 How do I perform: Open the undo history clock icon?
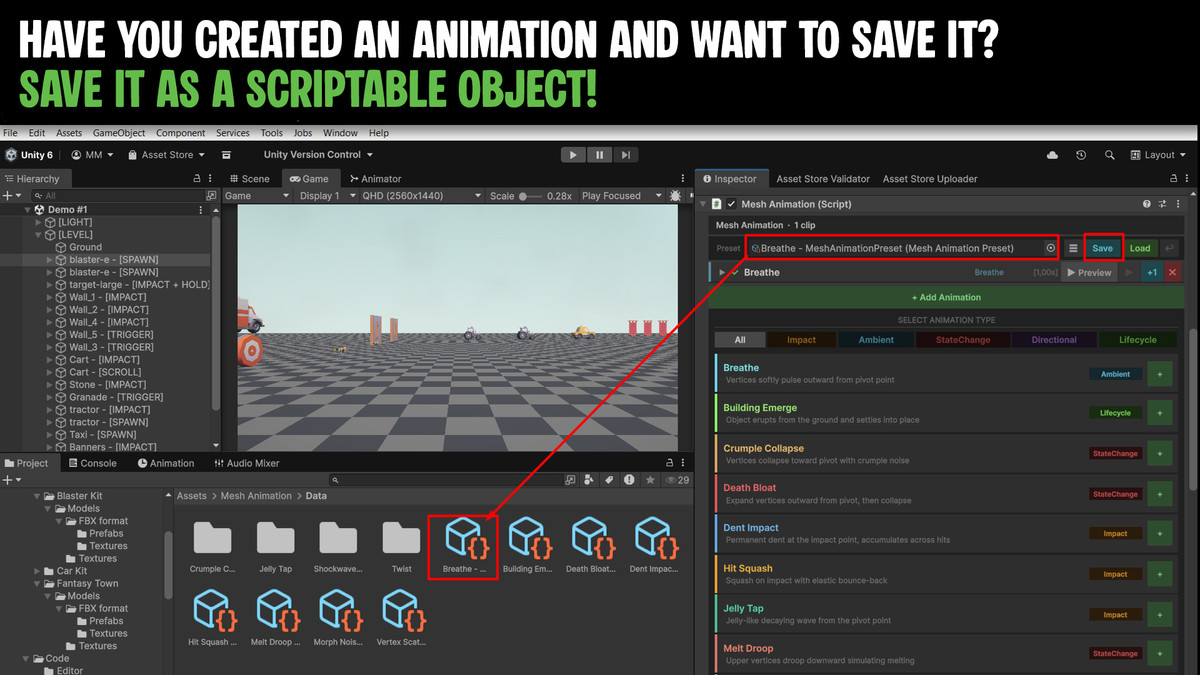pos(1081,155)
